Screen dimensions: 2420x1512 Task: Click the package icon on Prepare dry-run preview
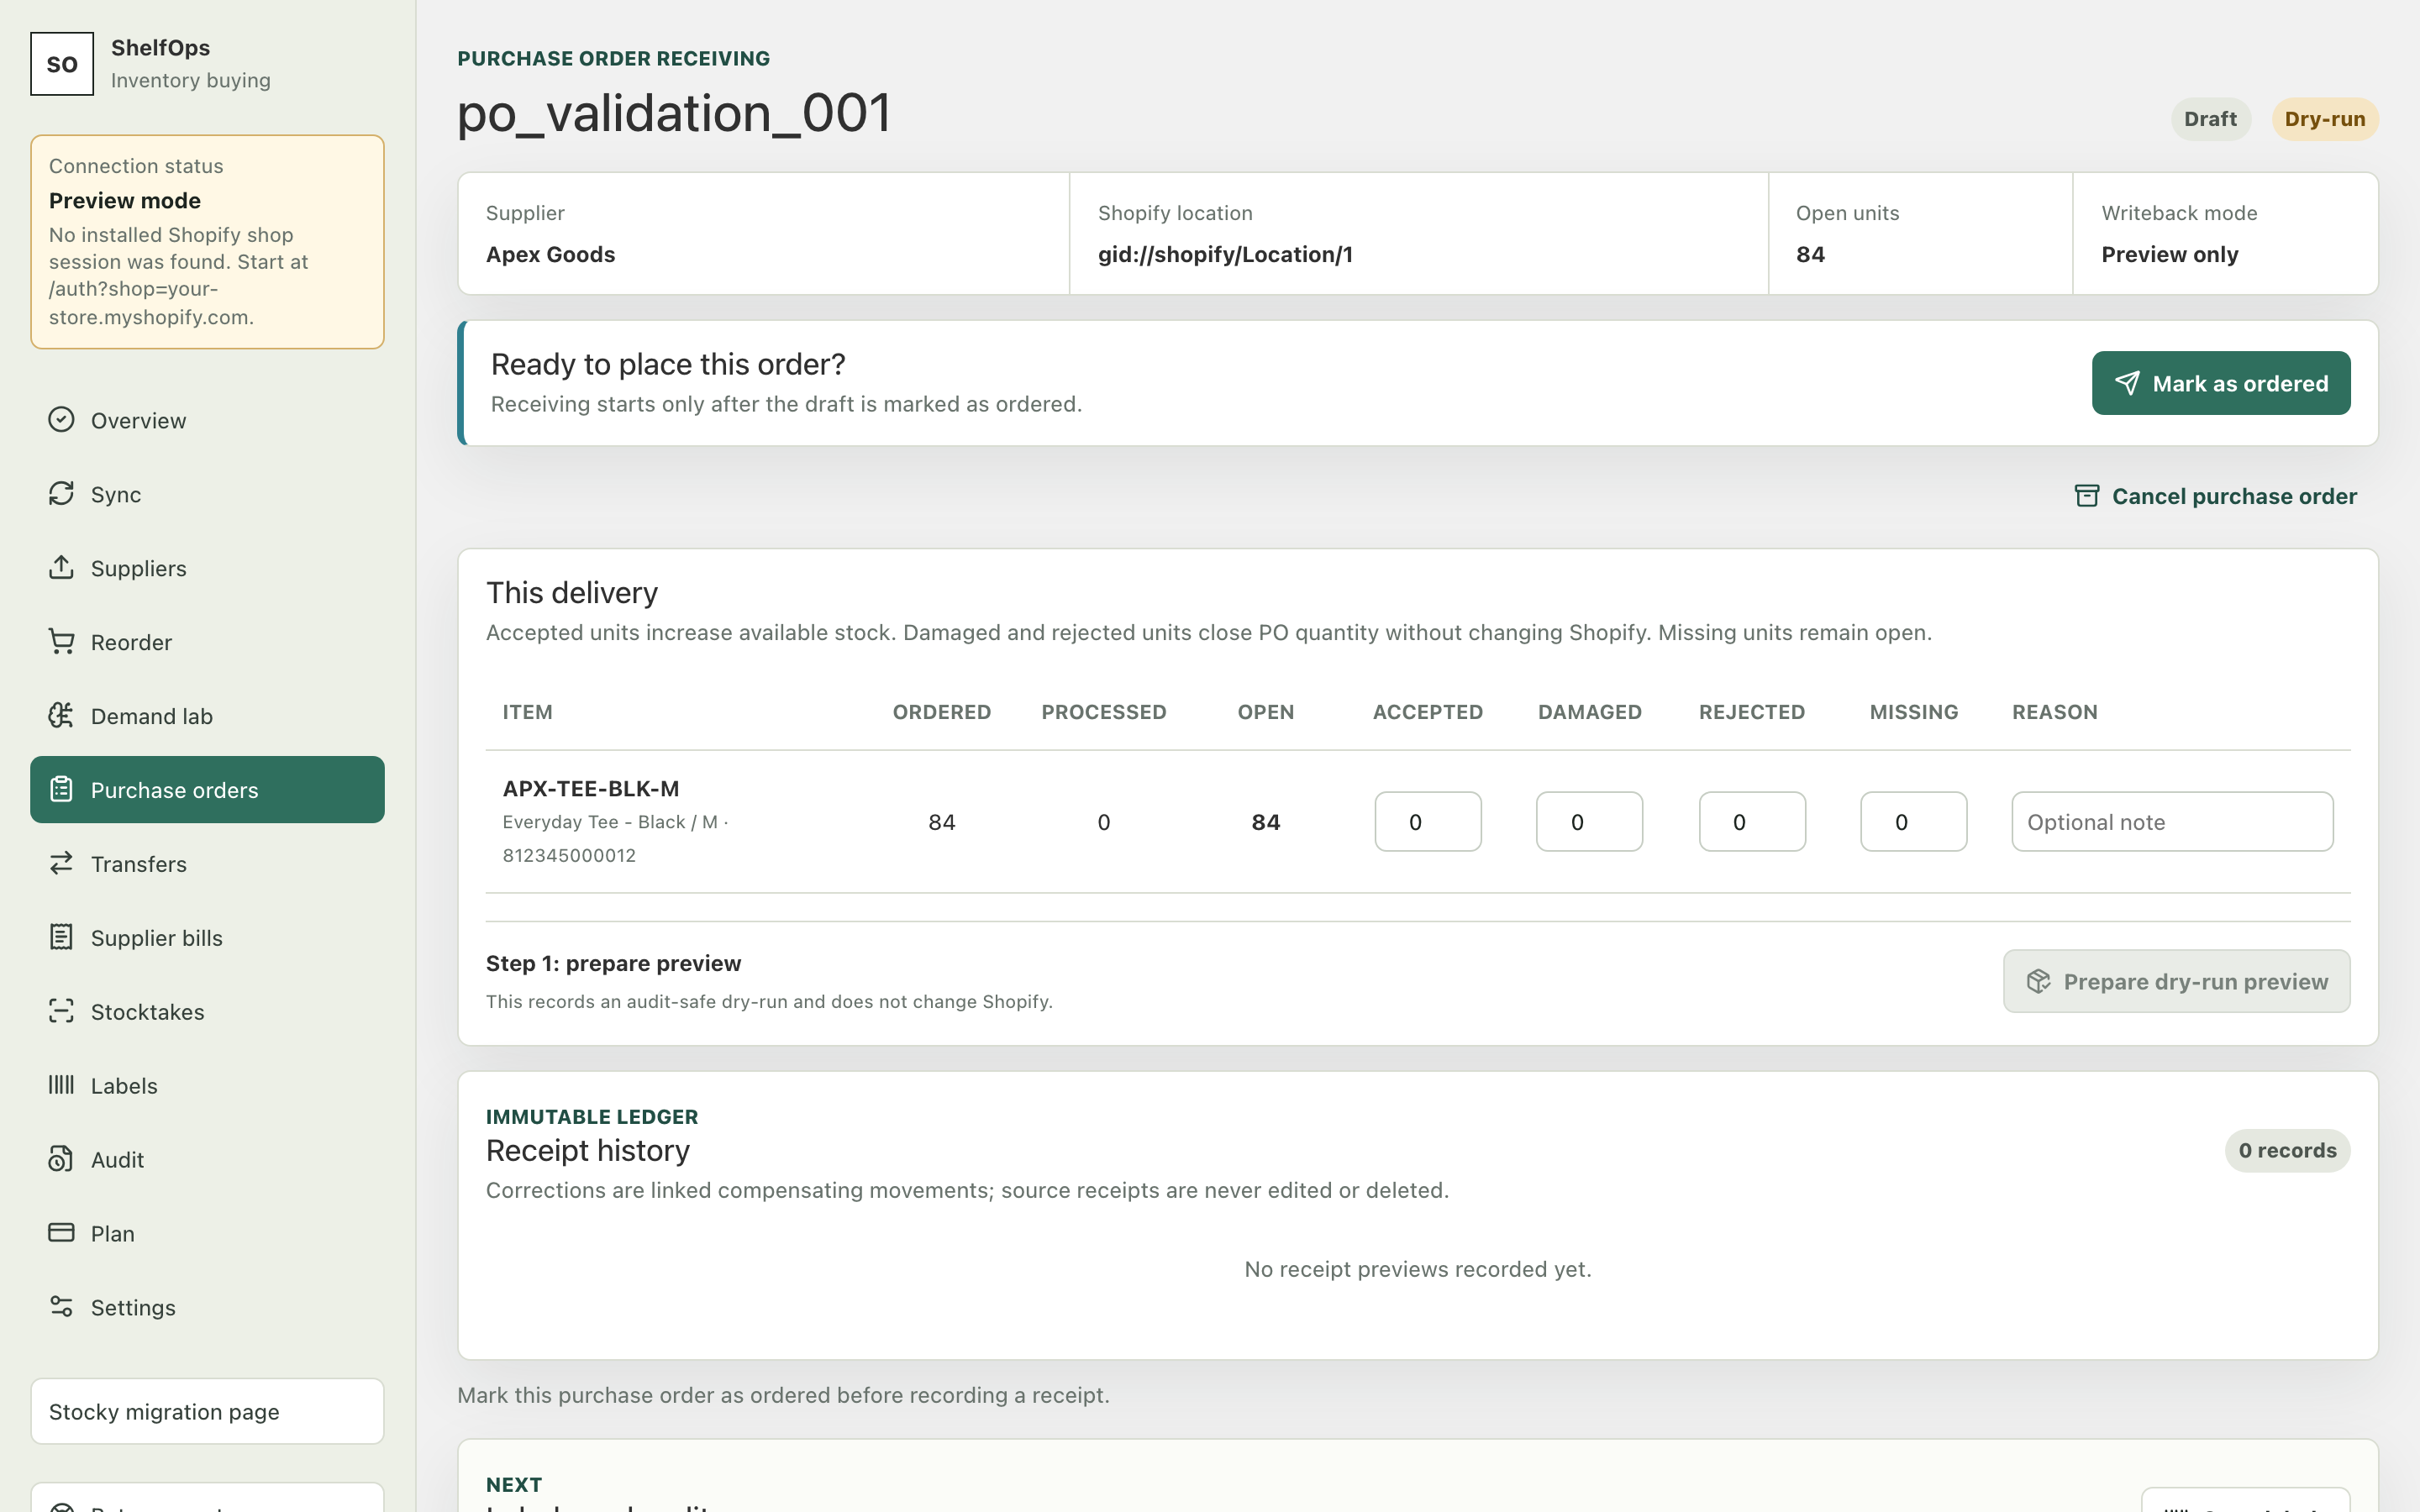2039,981
